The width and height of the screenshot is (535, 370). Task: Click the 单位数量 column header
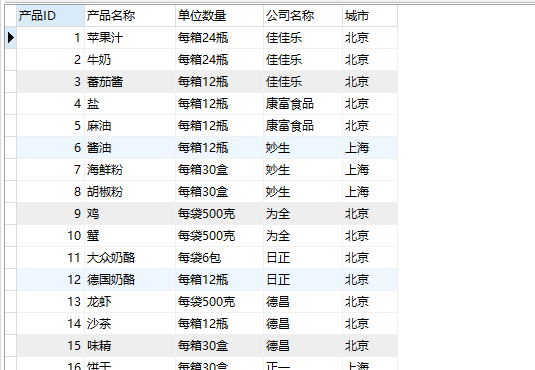tap(219, 16)
